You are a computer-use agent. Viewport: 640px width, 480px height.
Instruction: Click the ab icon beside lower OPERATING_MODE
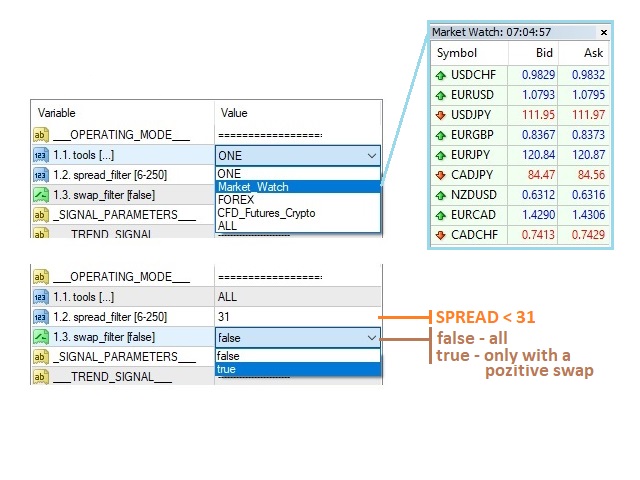click(41, 277)
